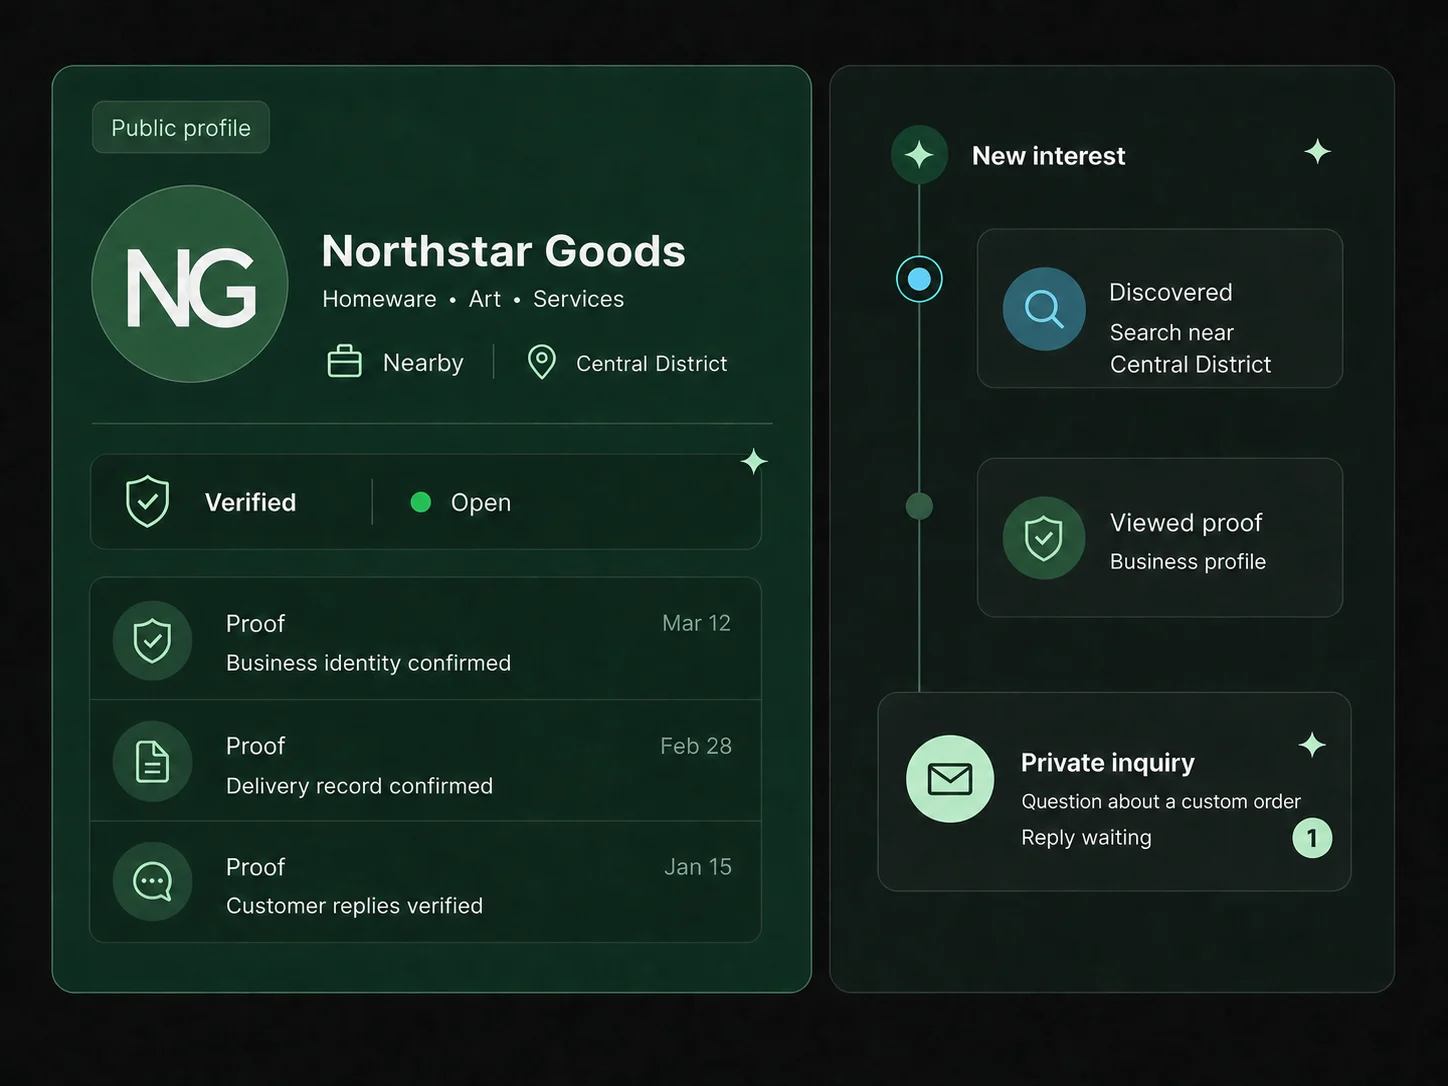Select the blue active timeline marker
Screen dimensions: 1448x1086
pos(919,279)
